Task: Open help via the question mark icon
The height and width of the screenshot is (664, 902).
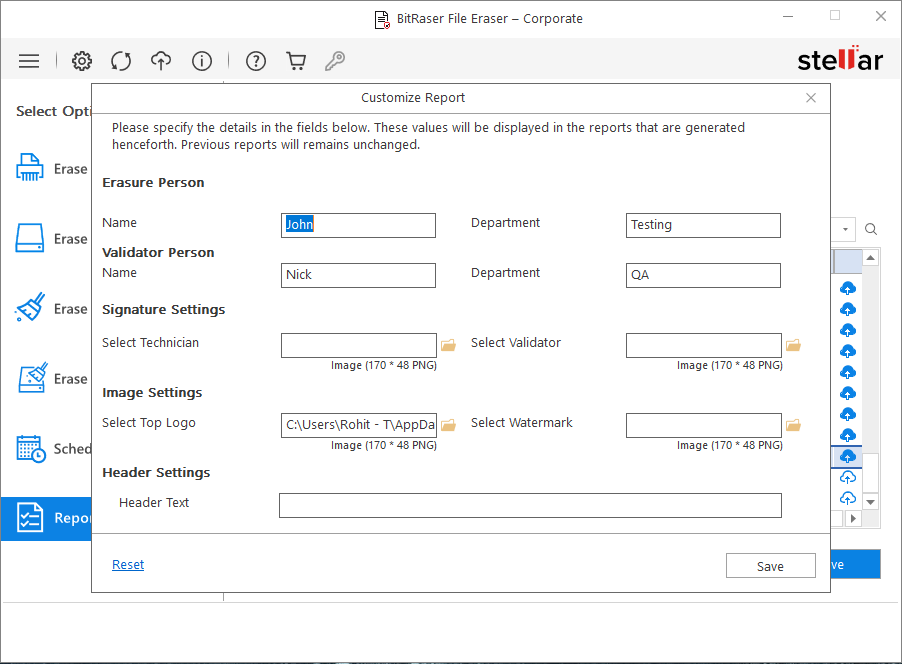Action: [256, 61]
